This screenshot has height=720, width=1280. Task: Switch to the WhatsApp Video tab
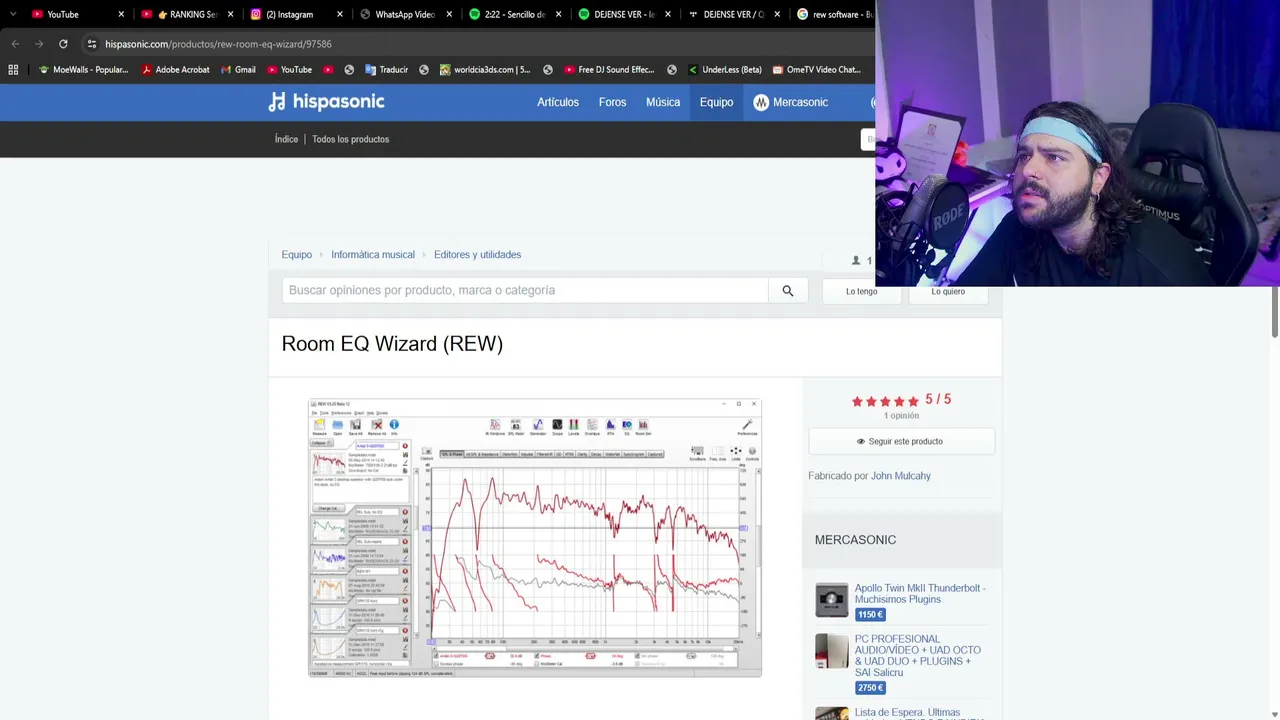coord(404,14)
